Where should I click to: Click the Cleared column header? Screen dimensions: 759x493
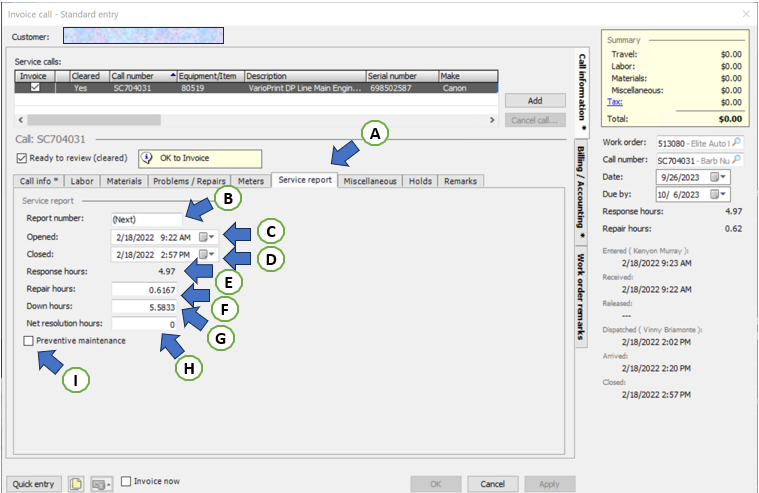pyautogui.click(x=90, y=76)
